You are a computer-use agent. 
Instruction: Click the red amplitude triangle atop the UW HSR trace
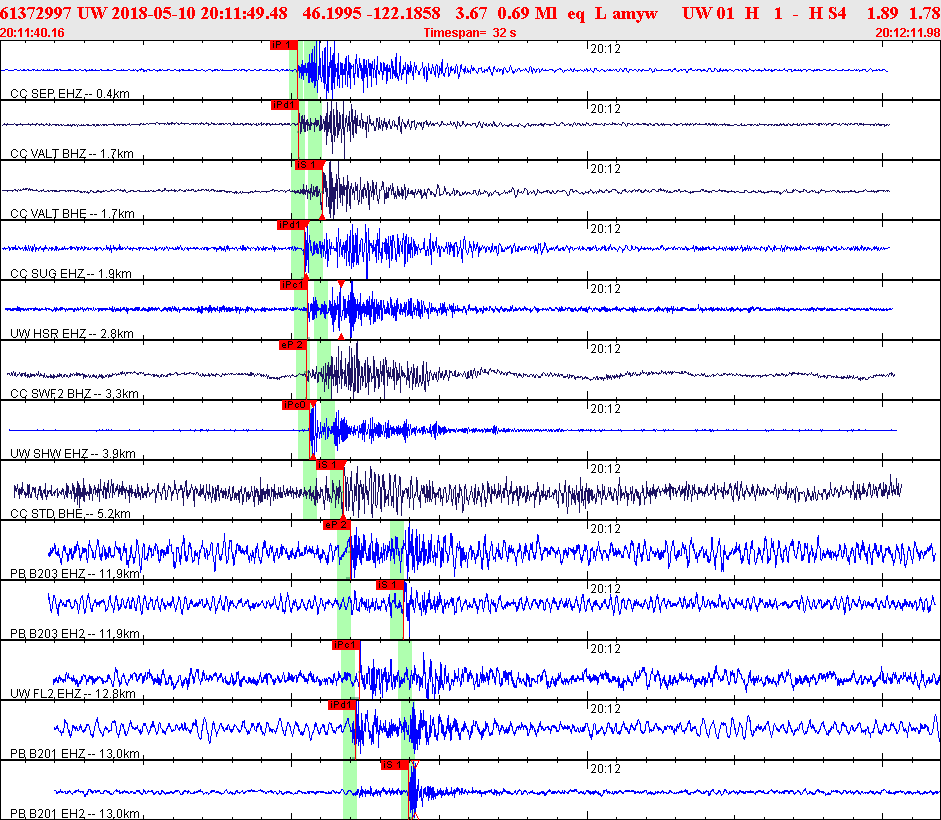[x=341, y=283]
